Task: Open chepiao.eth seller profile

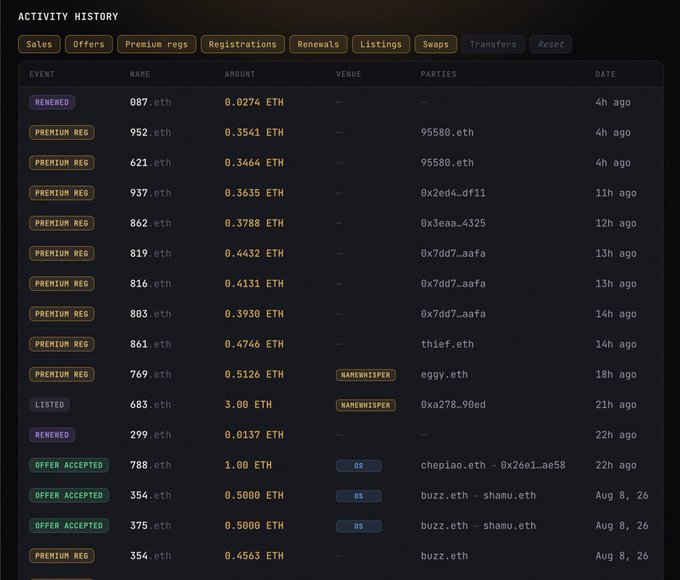Action: click(x=453, y=465)
